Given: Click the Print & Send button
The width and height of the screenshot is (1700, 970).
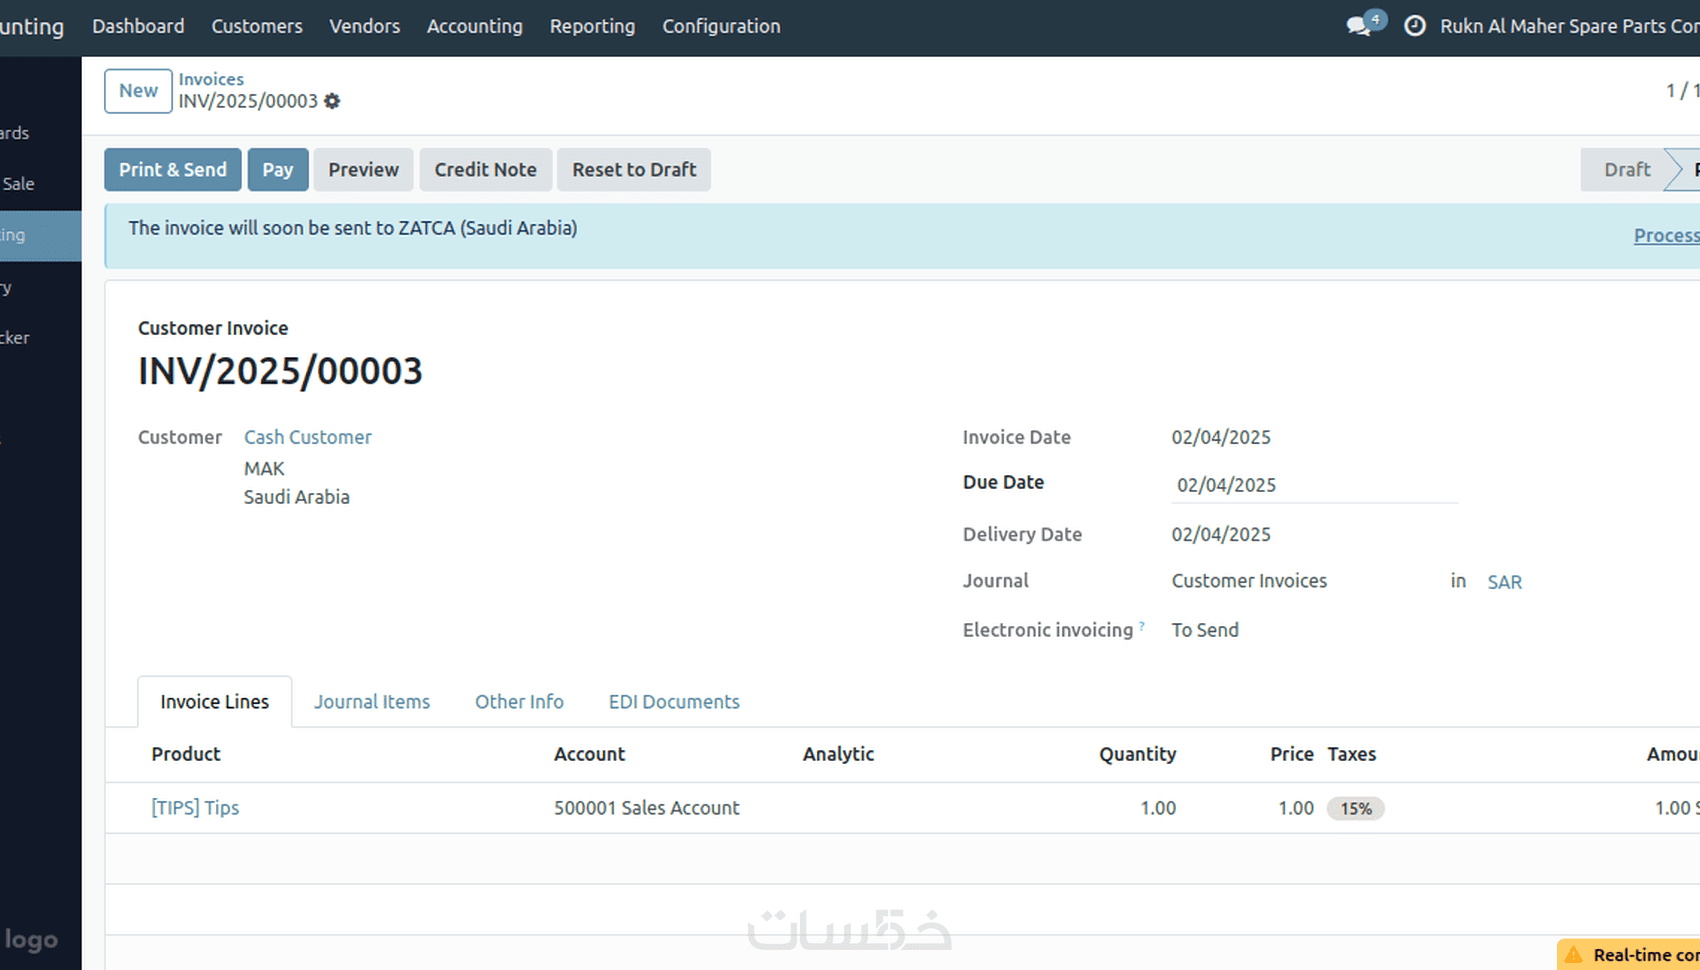Looking at the screenshot, I should (x=173, y=170).
